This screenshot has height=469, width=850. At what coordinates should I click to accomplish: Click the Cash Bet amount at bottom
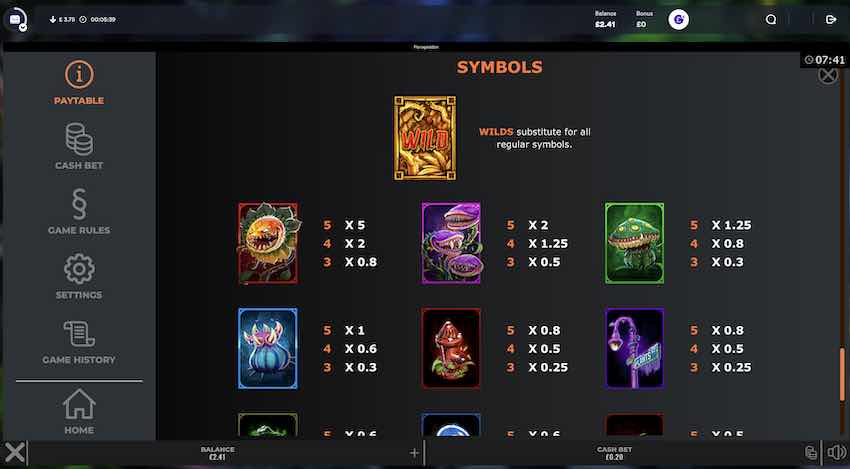coord(614,457)
